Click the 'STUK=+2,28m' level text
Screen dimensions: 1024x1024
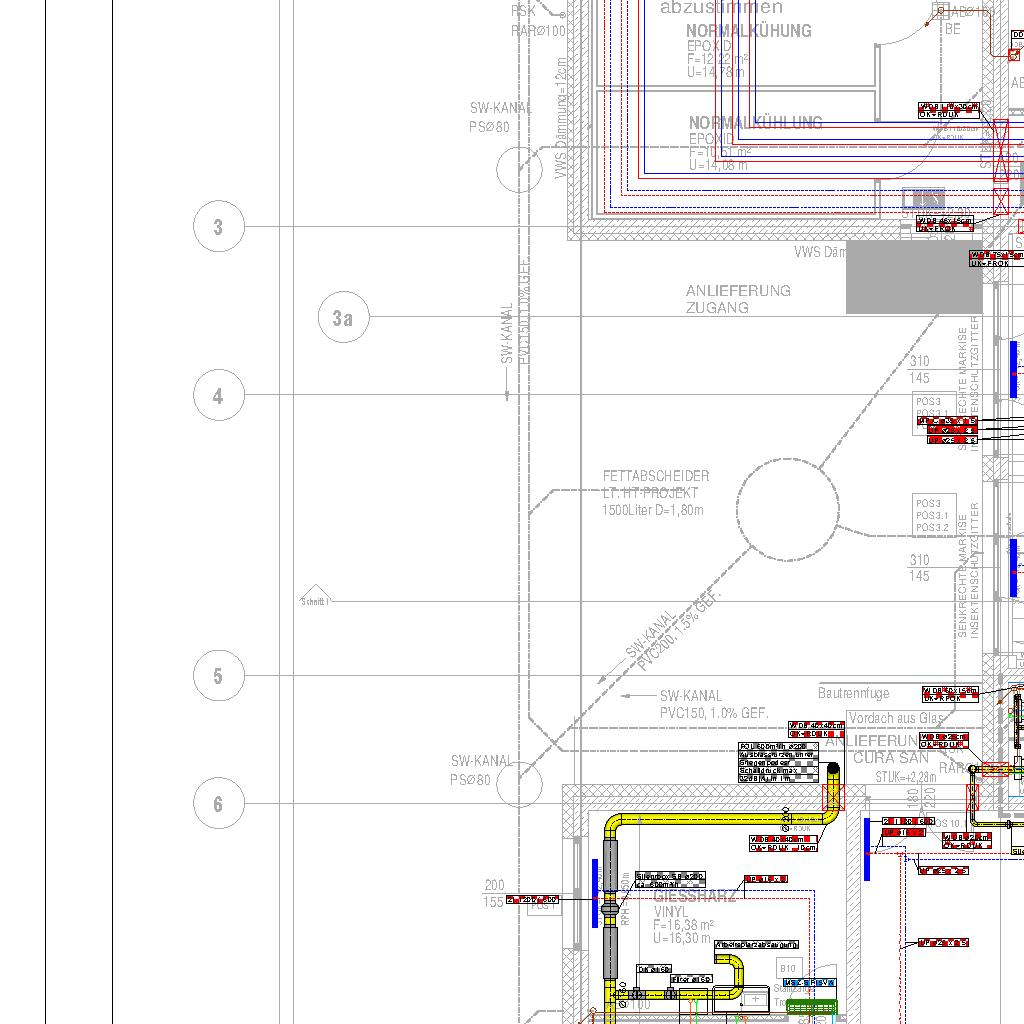[906, 777]
